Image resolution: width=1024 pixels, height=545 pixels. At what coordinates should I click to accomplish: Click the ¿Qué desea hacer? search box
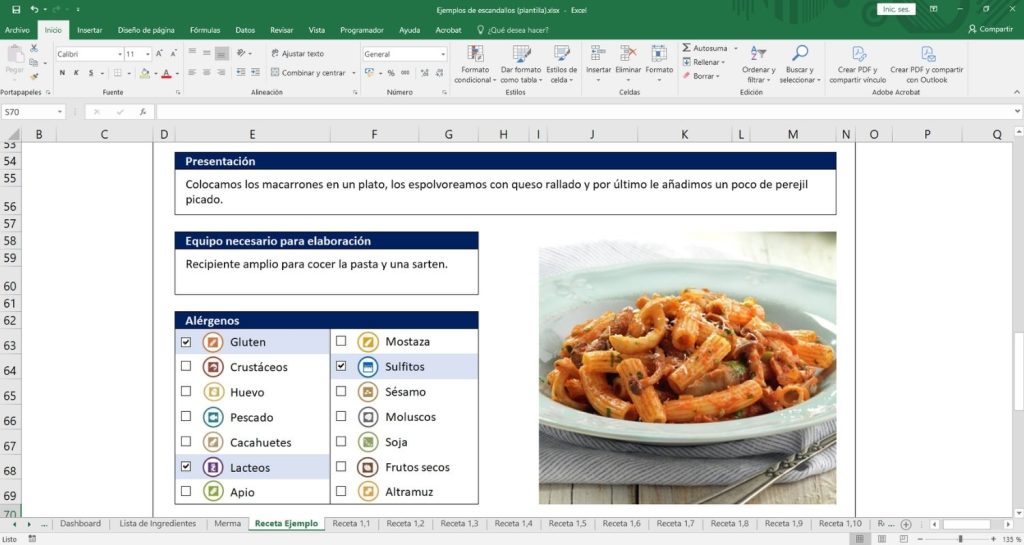(x=513, y=30)
